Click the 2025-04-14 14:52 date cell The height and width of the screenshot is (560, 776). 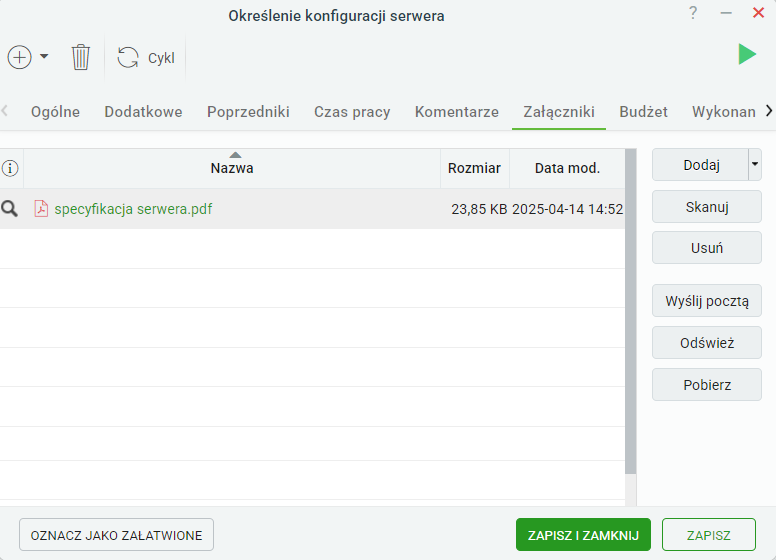tap(567, 209)
